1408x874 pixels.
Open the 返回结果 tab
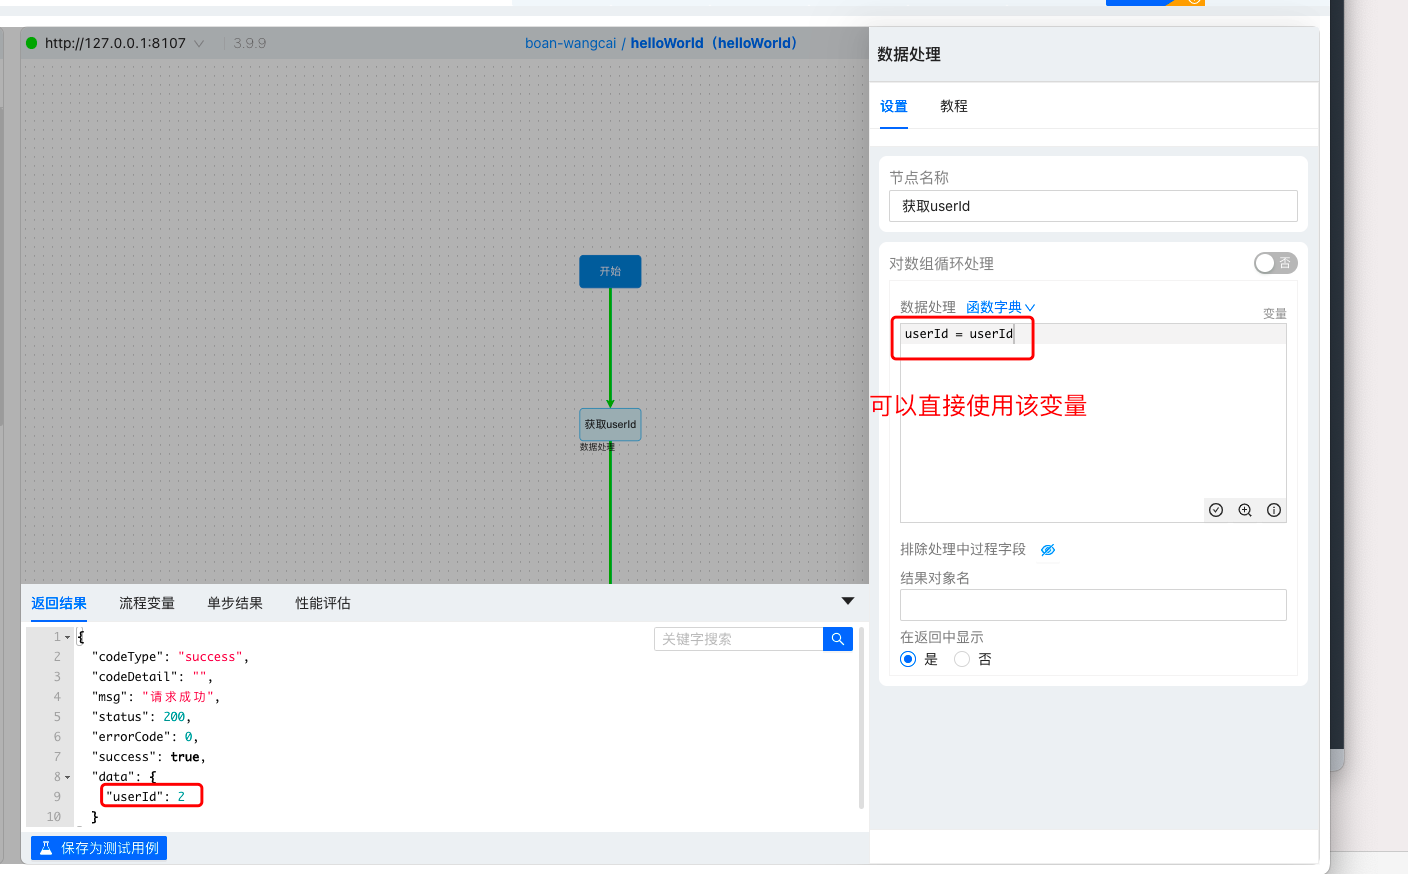[x=59, y=603]
